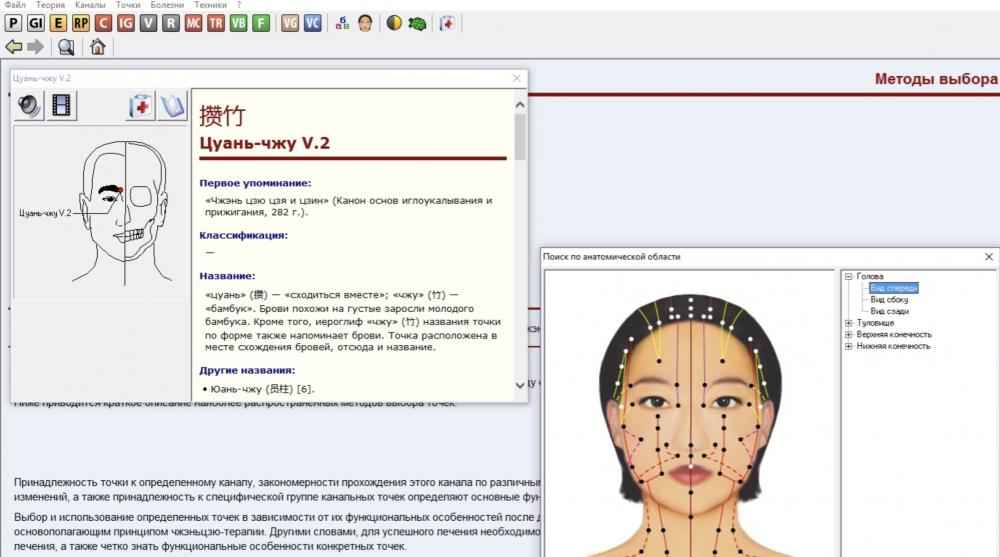This screenshot has width=1000, height=557.
Task: Open the film strip video icon
Action: point(62,106)
